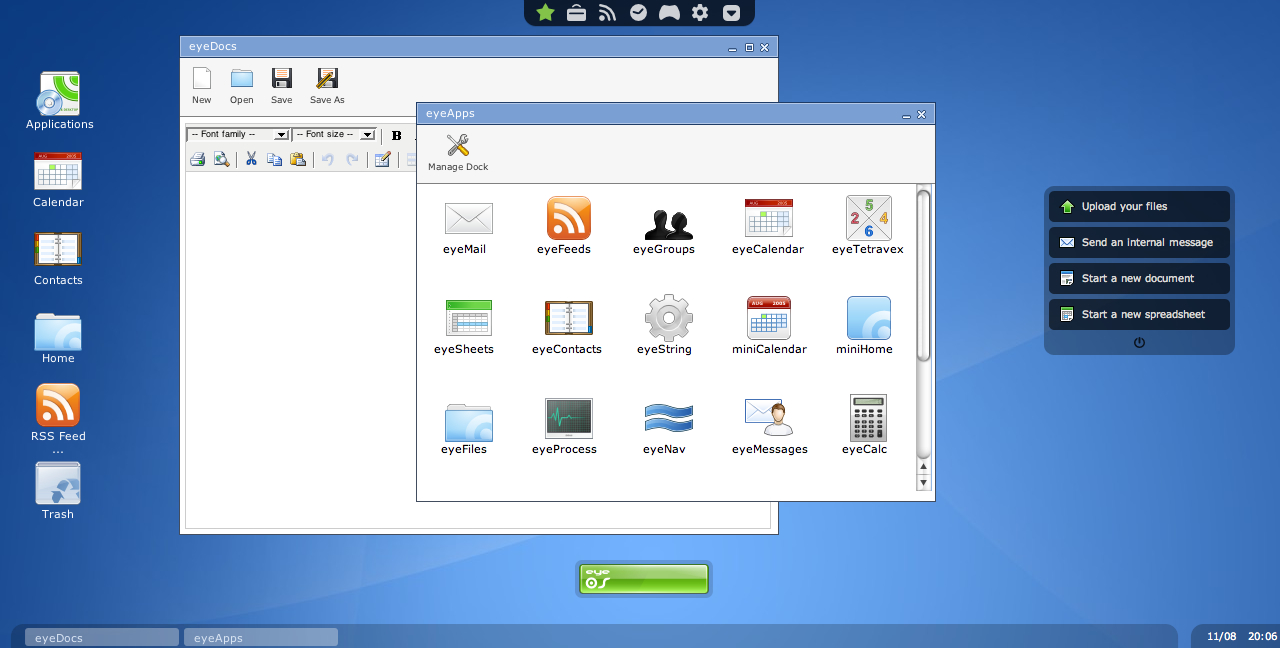The image size is (1280, 648).
Task: Click eyeApps scrollbar down arrow
Action: 923,483
